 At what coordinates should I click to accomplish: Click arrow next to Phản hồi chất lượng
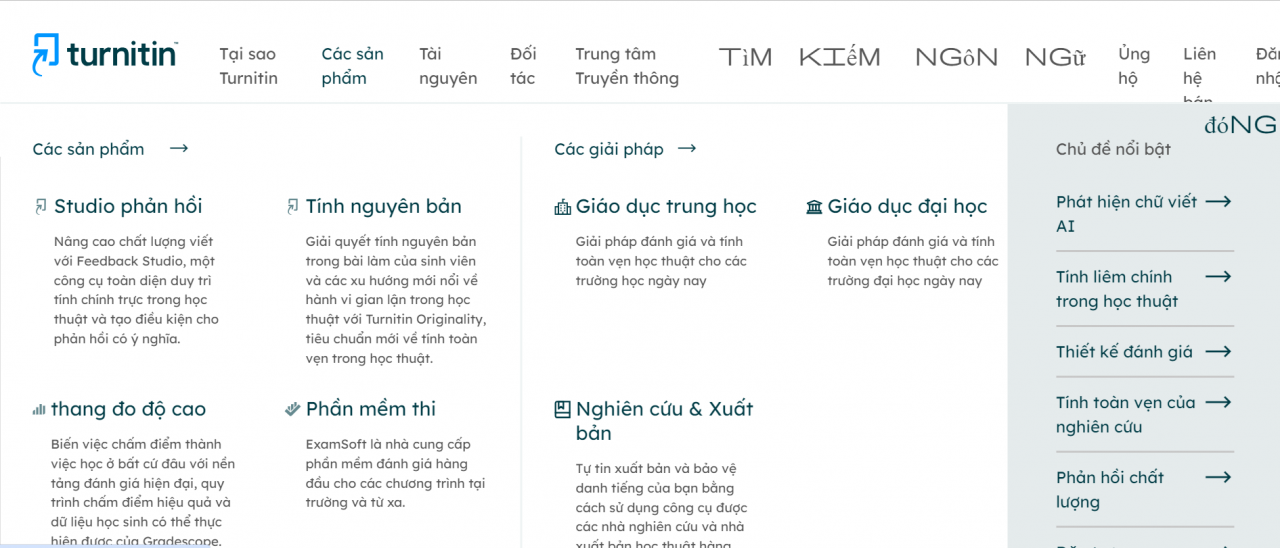point(1218,477)
